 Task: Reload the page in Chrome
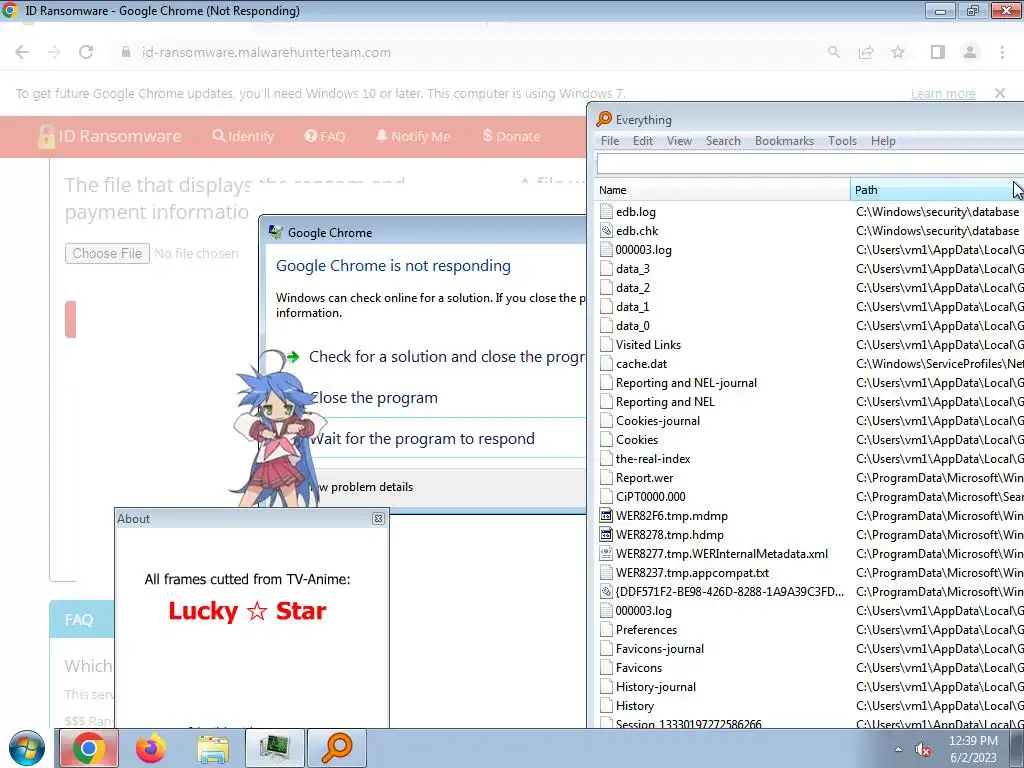coord(86,52)
